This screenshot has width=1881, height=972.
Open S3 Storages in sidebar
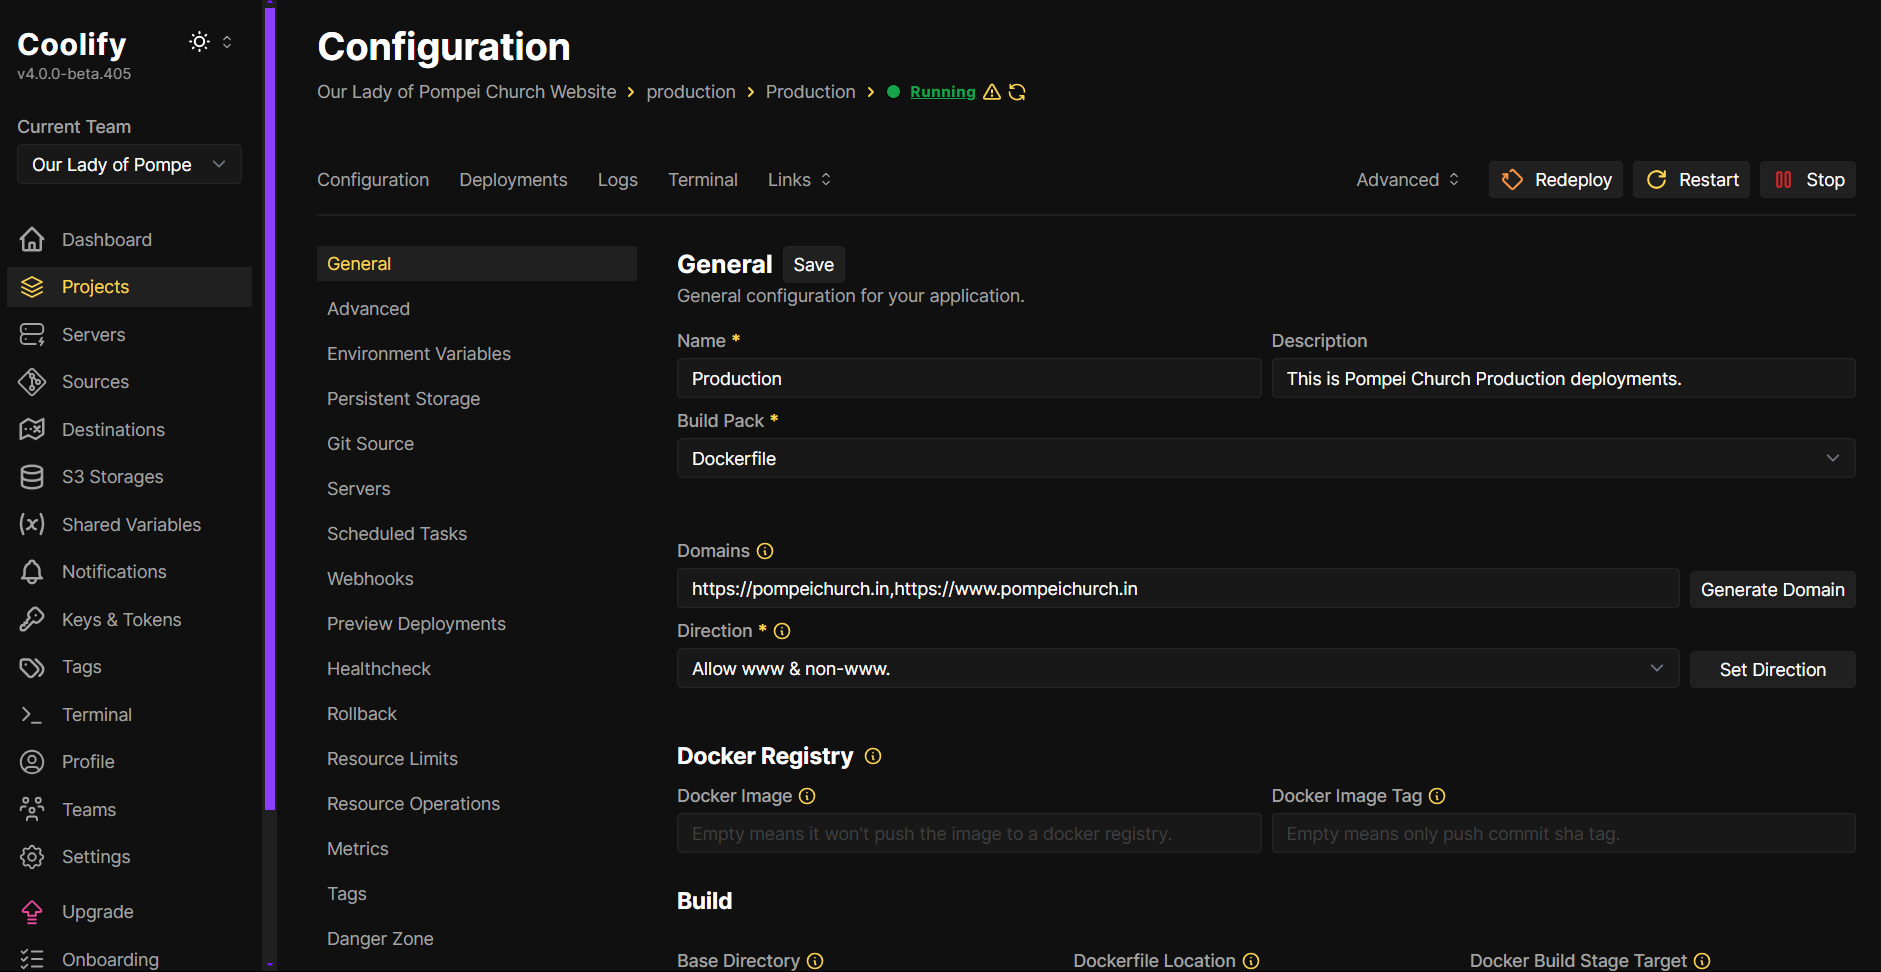(x=112, y=477)
